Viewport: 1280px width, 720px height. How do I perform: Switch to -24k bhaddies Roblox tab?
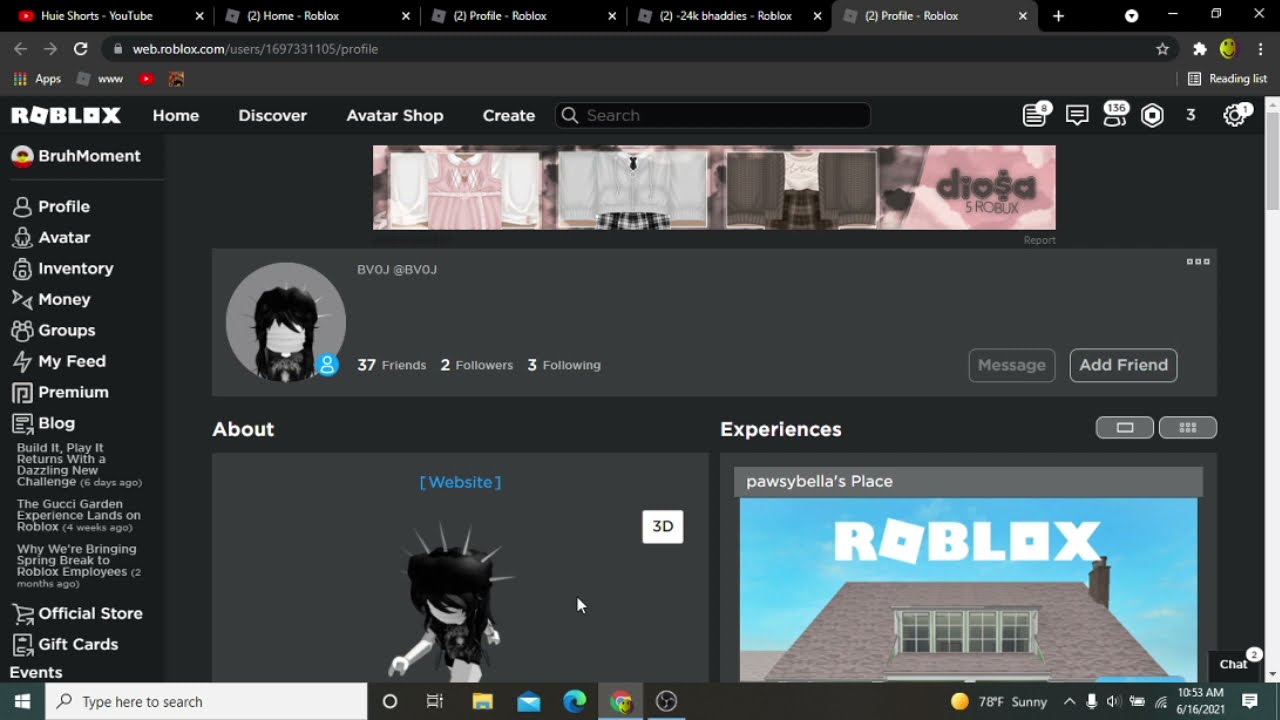coord(728,16)
